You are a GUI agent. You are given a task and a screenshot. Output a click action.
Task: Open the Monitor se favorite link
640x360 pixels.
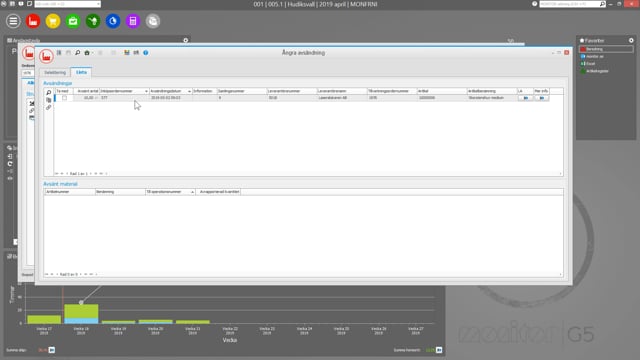[594, 56]
